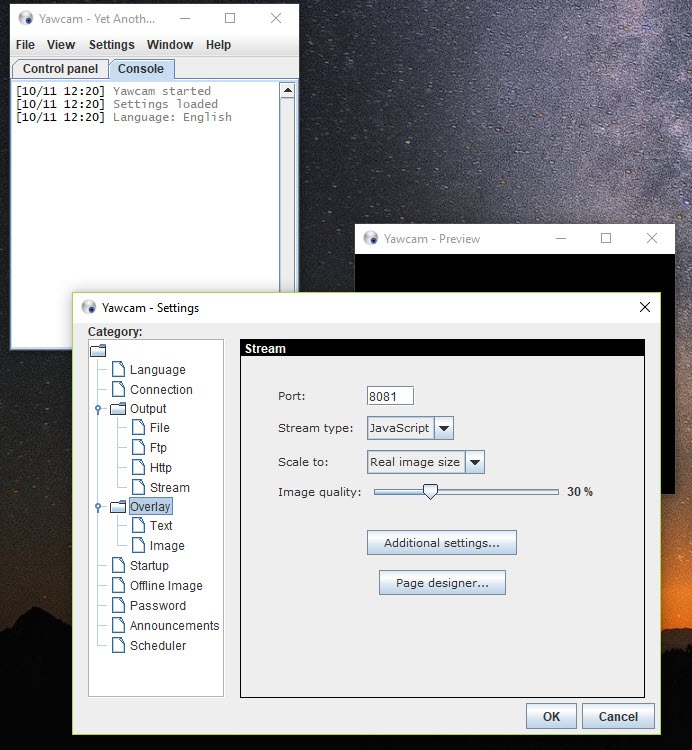Cancel the Settings dialog
This screenshot has width=692, height=750.
[618, 717]
